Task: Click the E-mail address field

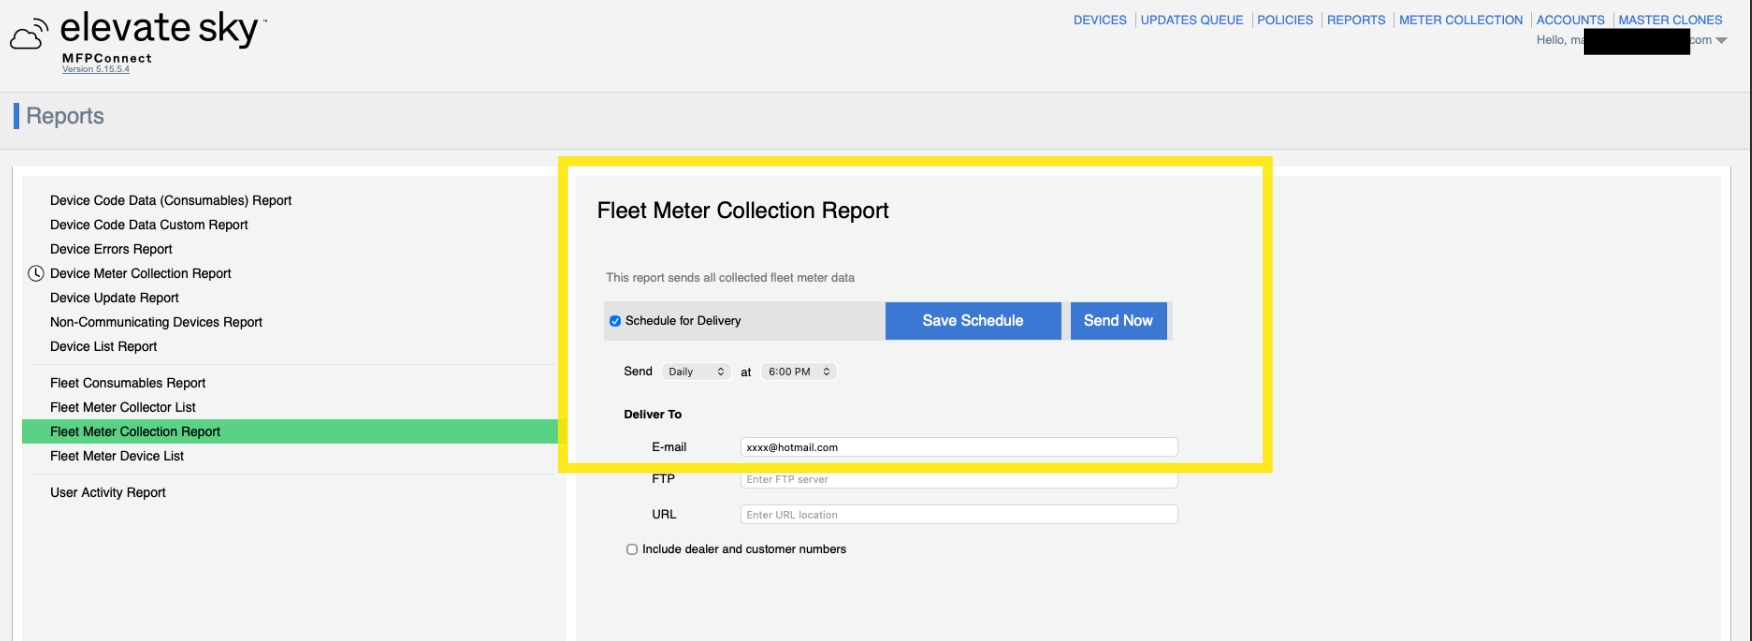Action: (959, 447)
